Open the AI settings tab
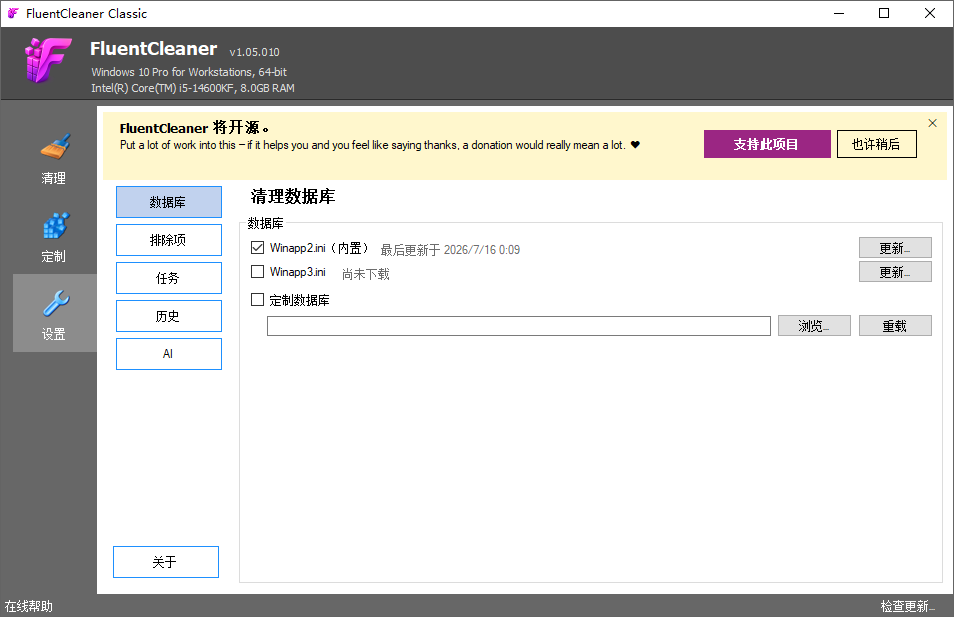Image resolution: width=954 pixels, height=617 pixels. pyautogui.click(x=169, y=354)
